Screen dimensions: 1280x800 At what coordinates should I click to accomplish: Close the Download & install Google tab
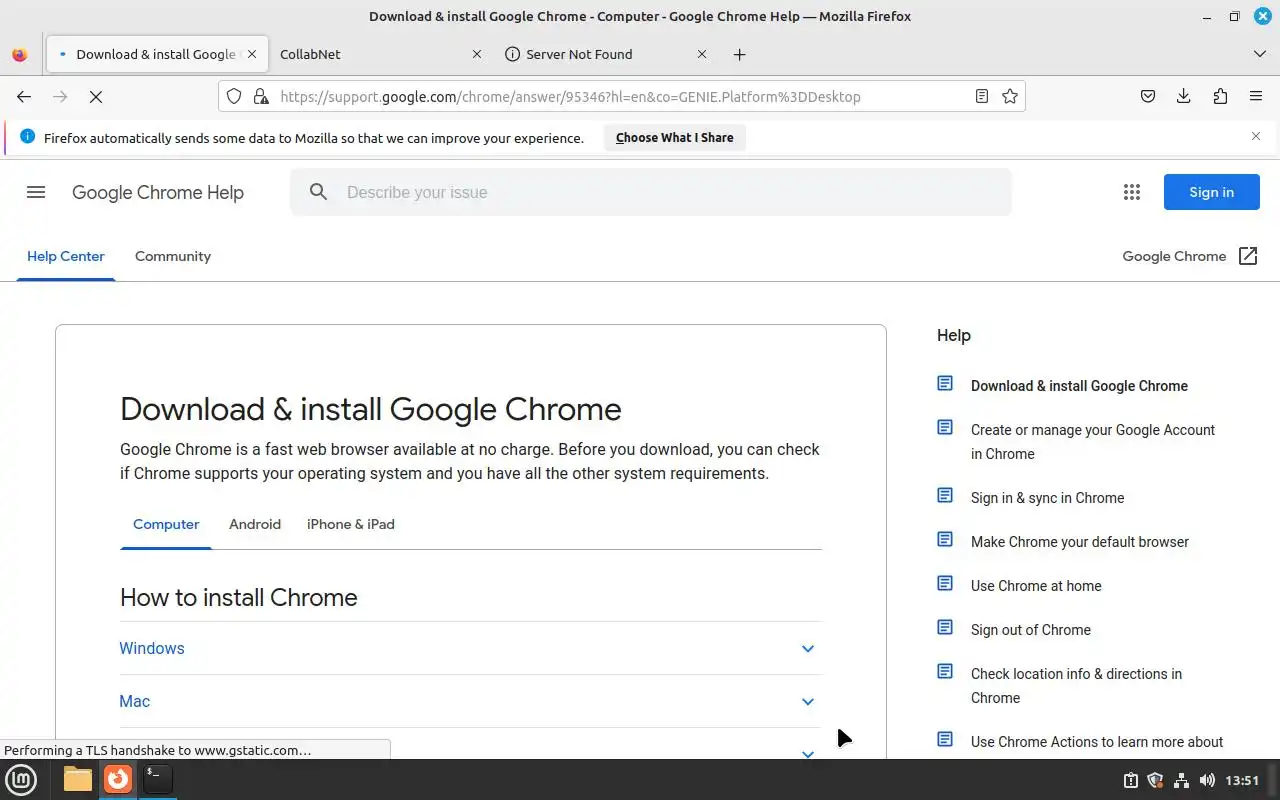point(252,54)
